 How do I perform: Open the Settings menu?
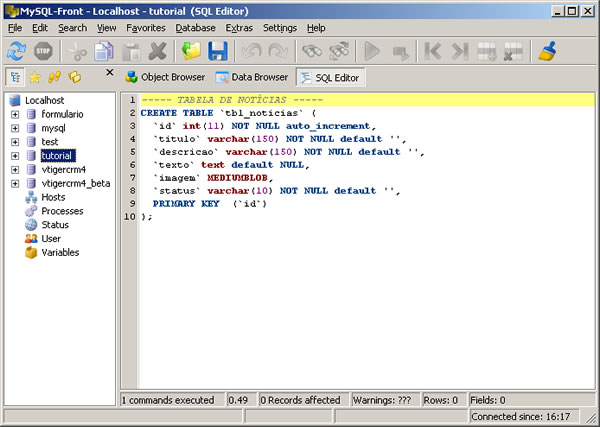coord(280,28)
